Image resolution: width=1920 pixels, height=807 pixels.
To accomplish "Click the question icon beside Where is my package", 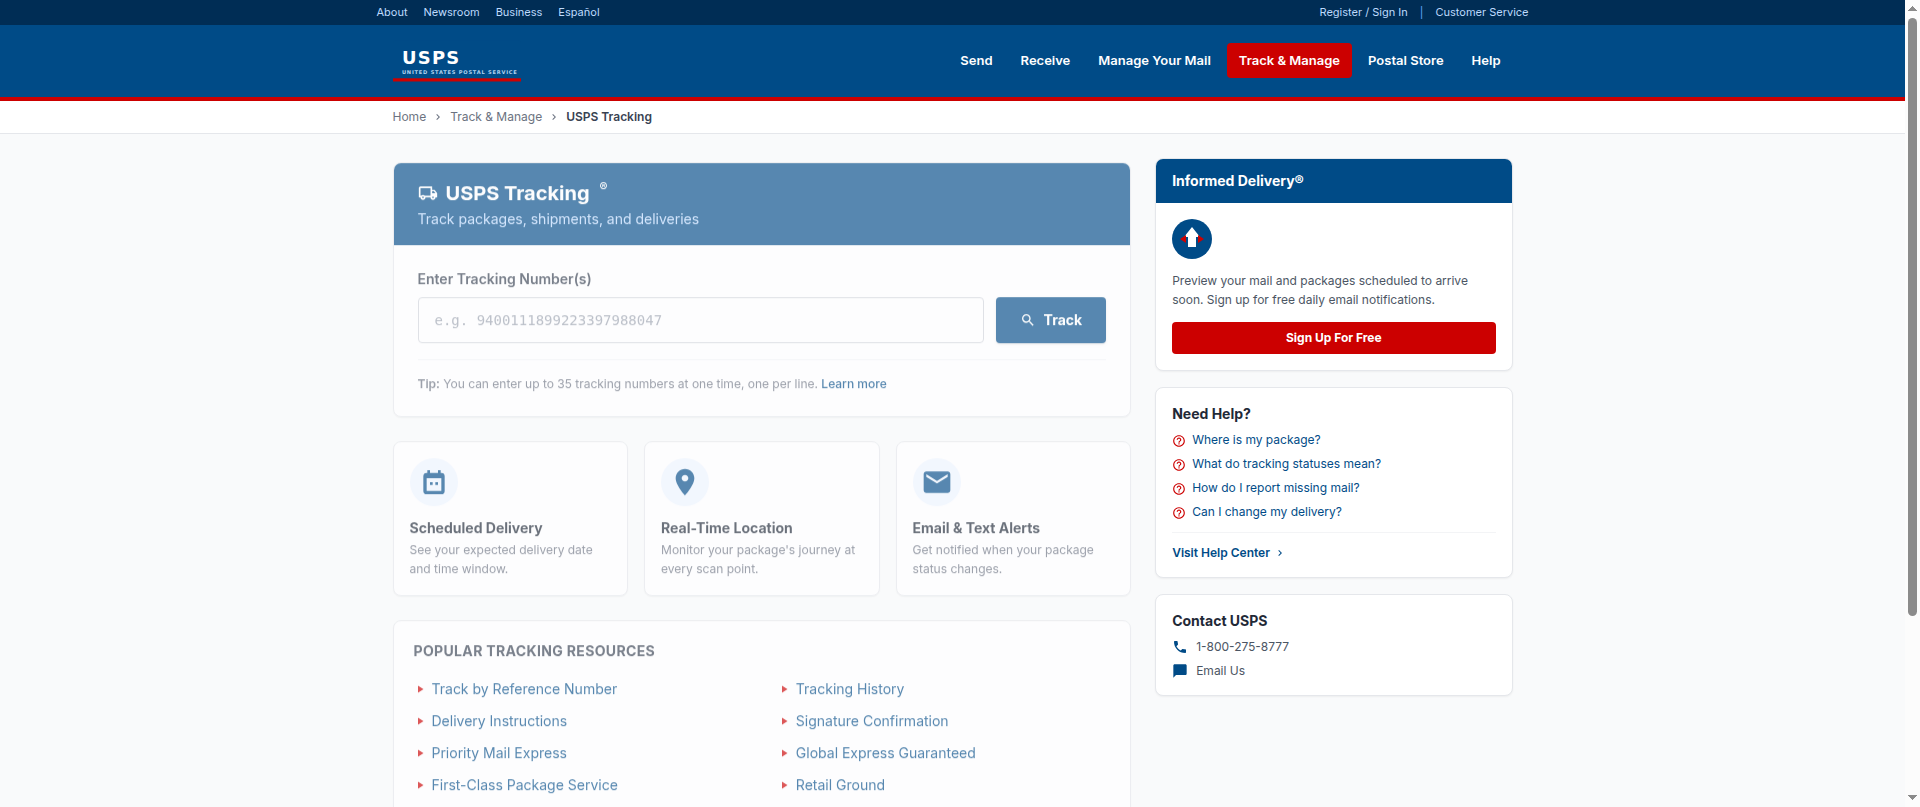I will tap(1179, 441).
